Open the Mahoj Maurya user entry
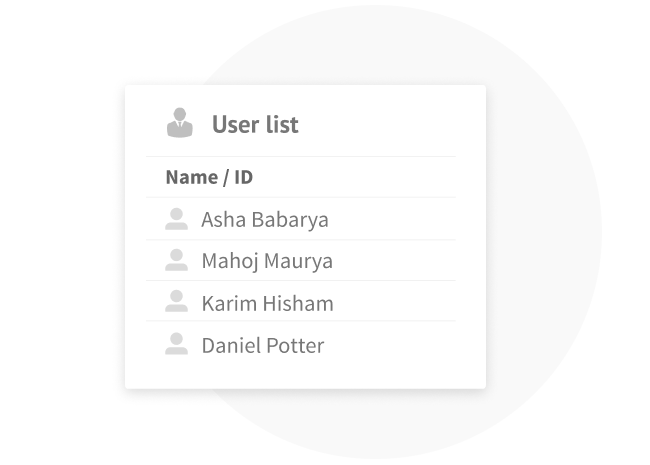The width and height of the screenshot is (650, 465). [x=267, y=261]
